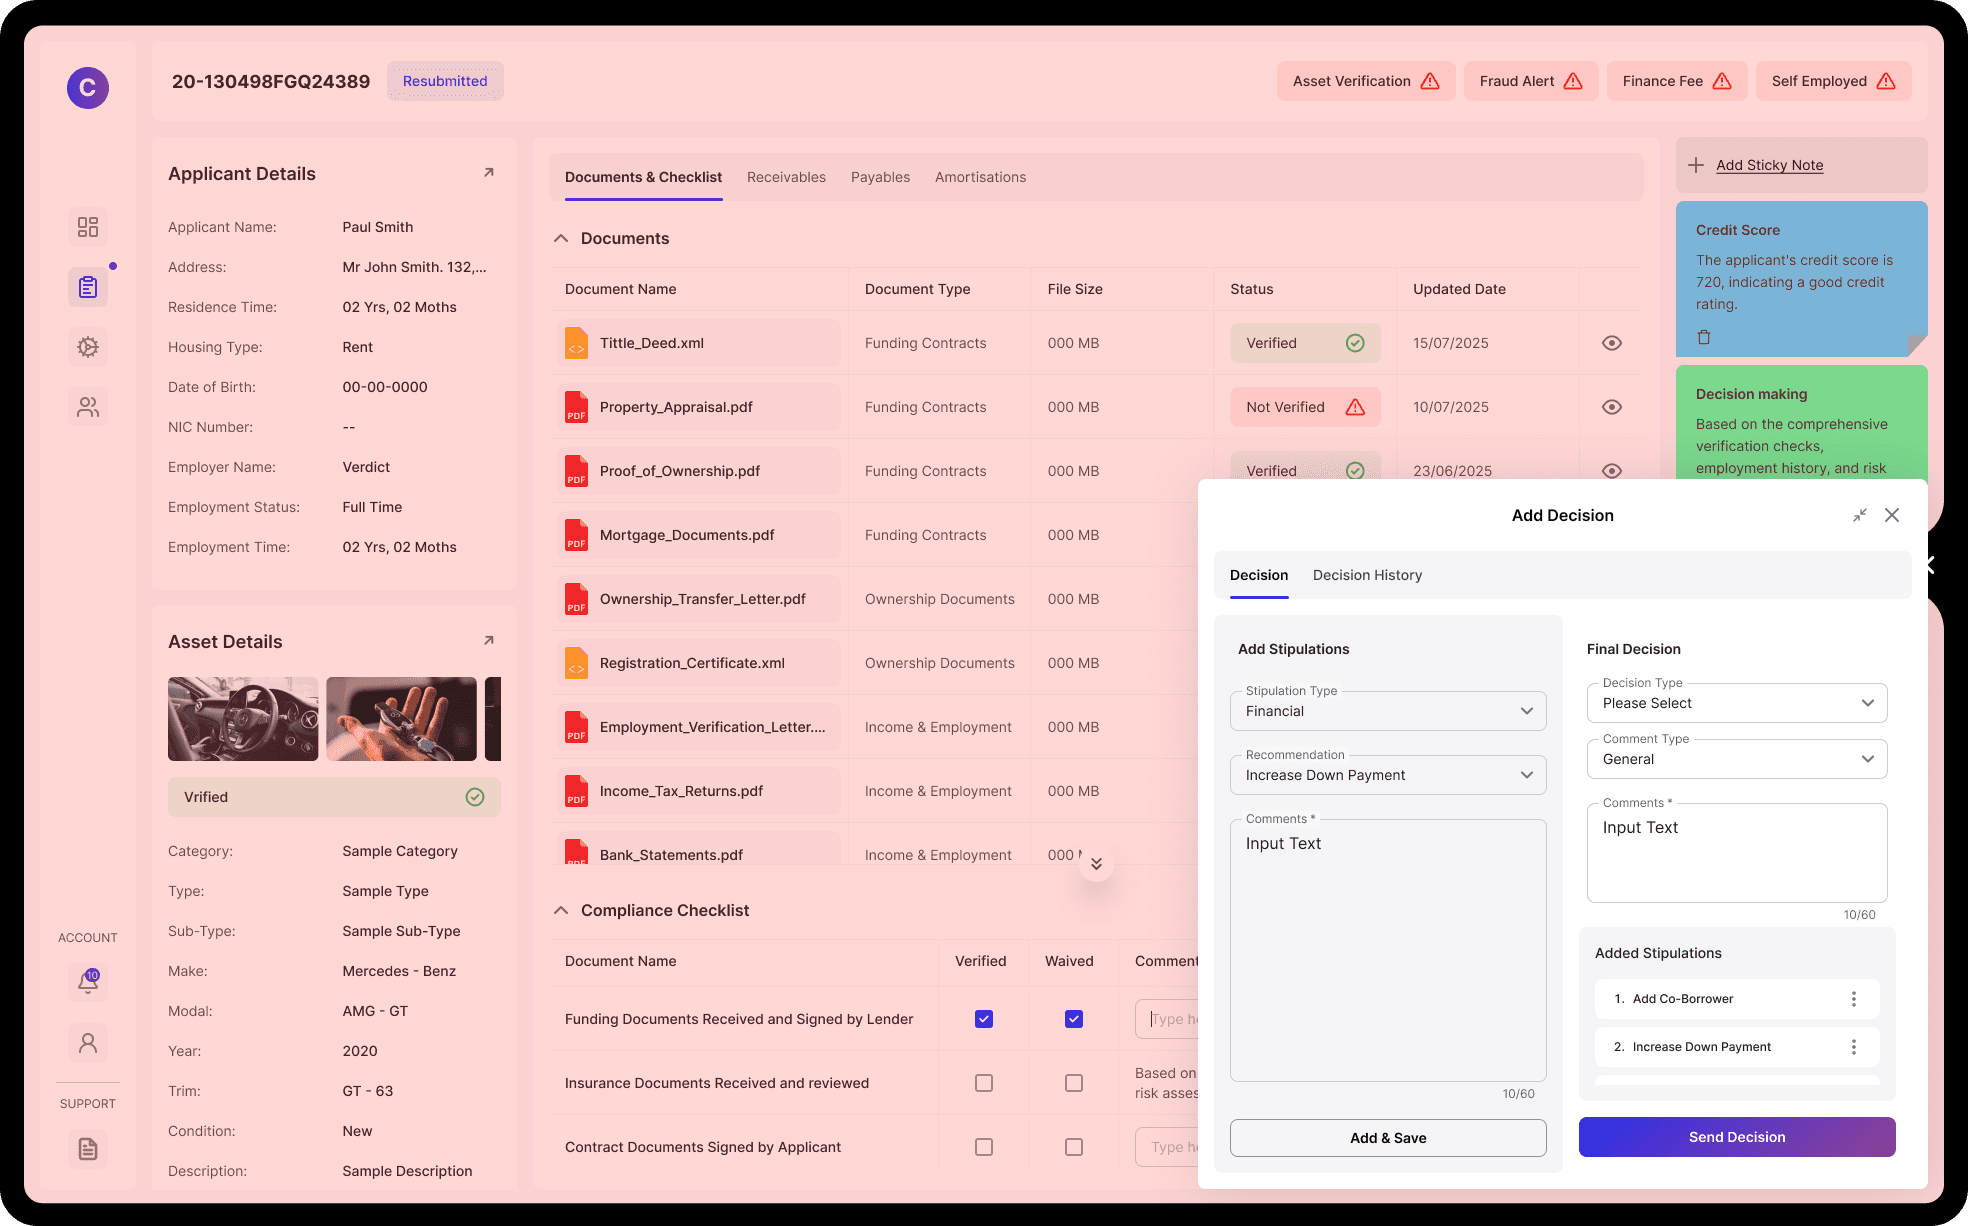
Task: Open the dashboard grid icon in sidebar
Action: pyautogui.click(x=88, y=227)
